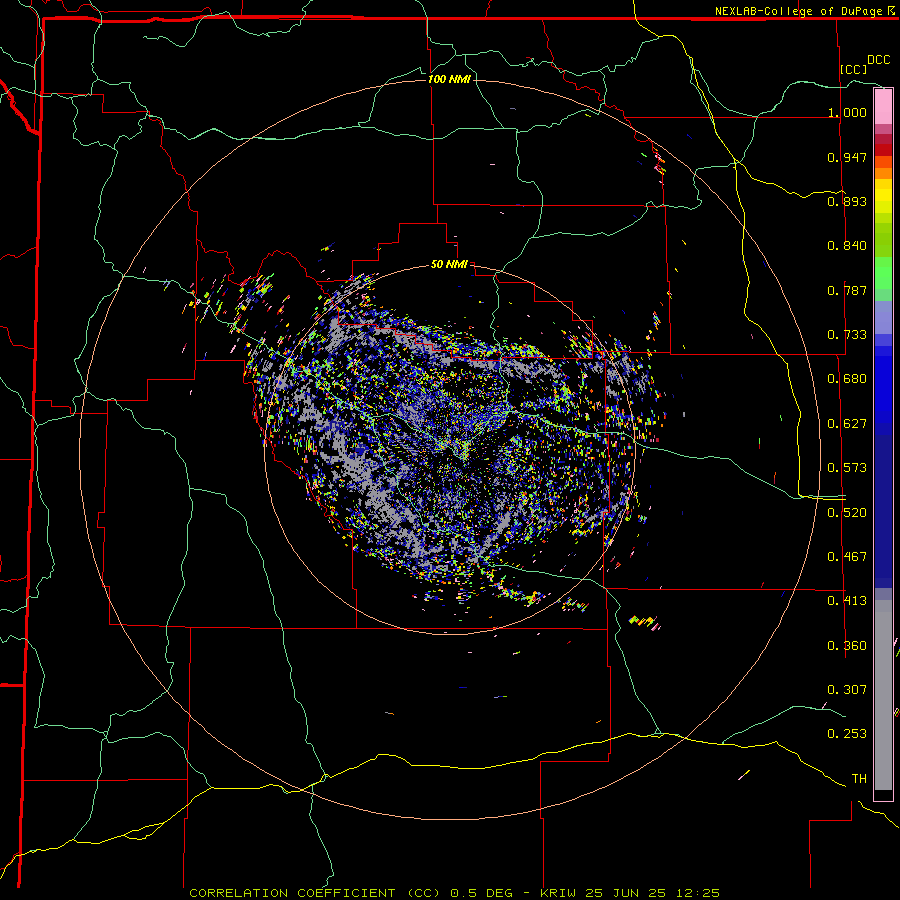Pick the red segment of the color bar
Screen dimensions: 900x900
883,150
